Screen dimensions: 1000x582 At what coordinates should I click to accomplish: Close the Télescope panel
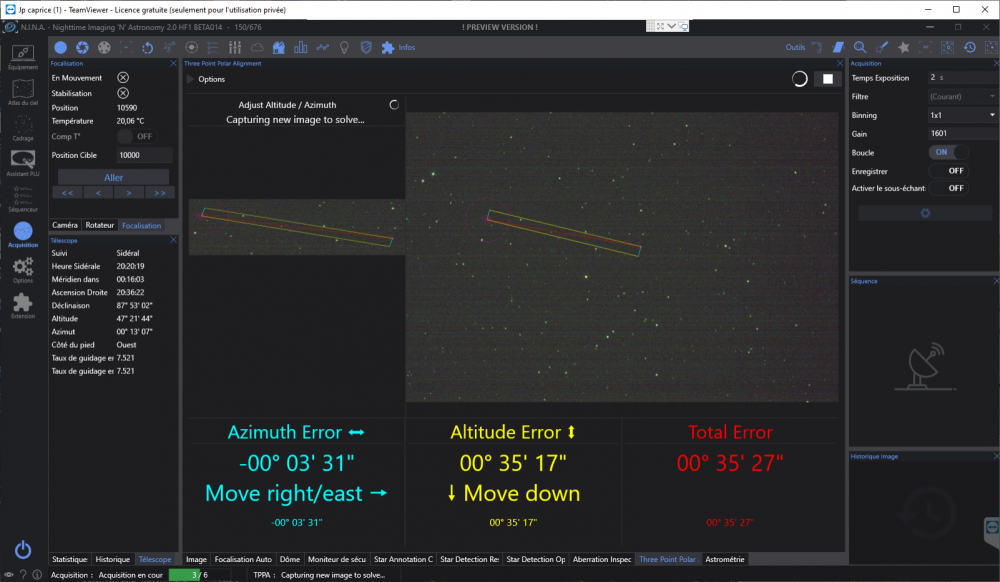coord(173,240)
